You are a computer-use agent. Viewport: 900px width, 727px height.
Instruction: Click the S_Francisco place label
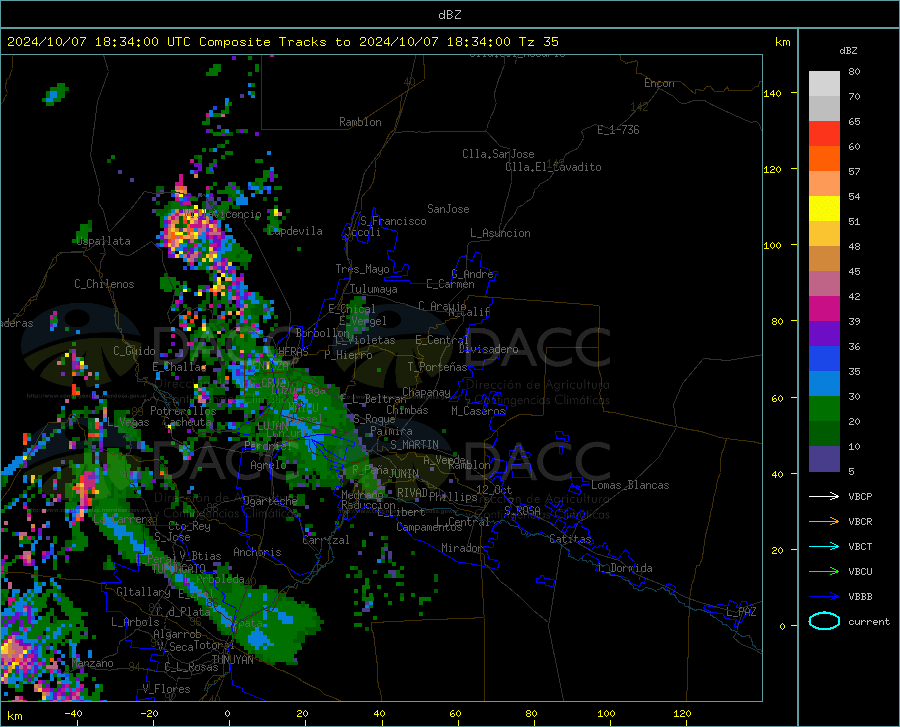393,221
